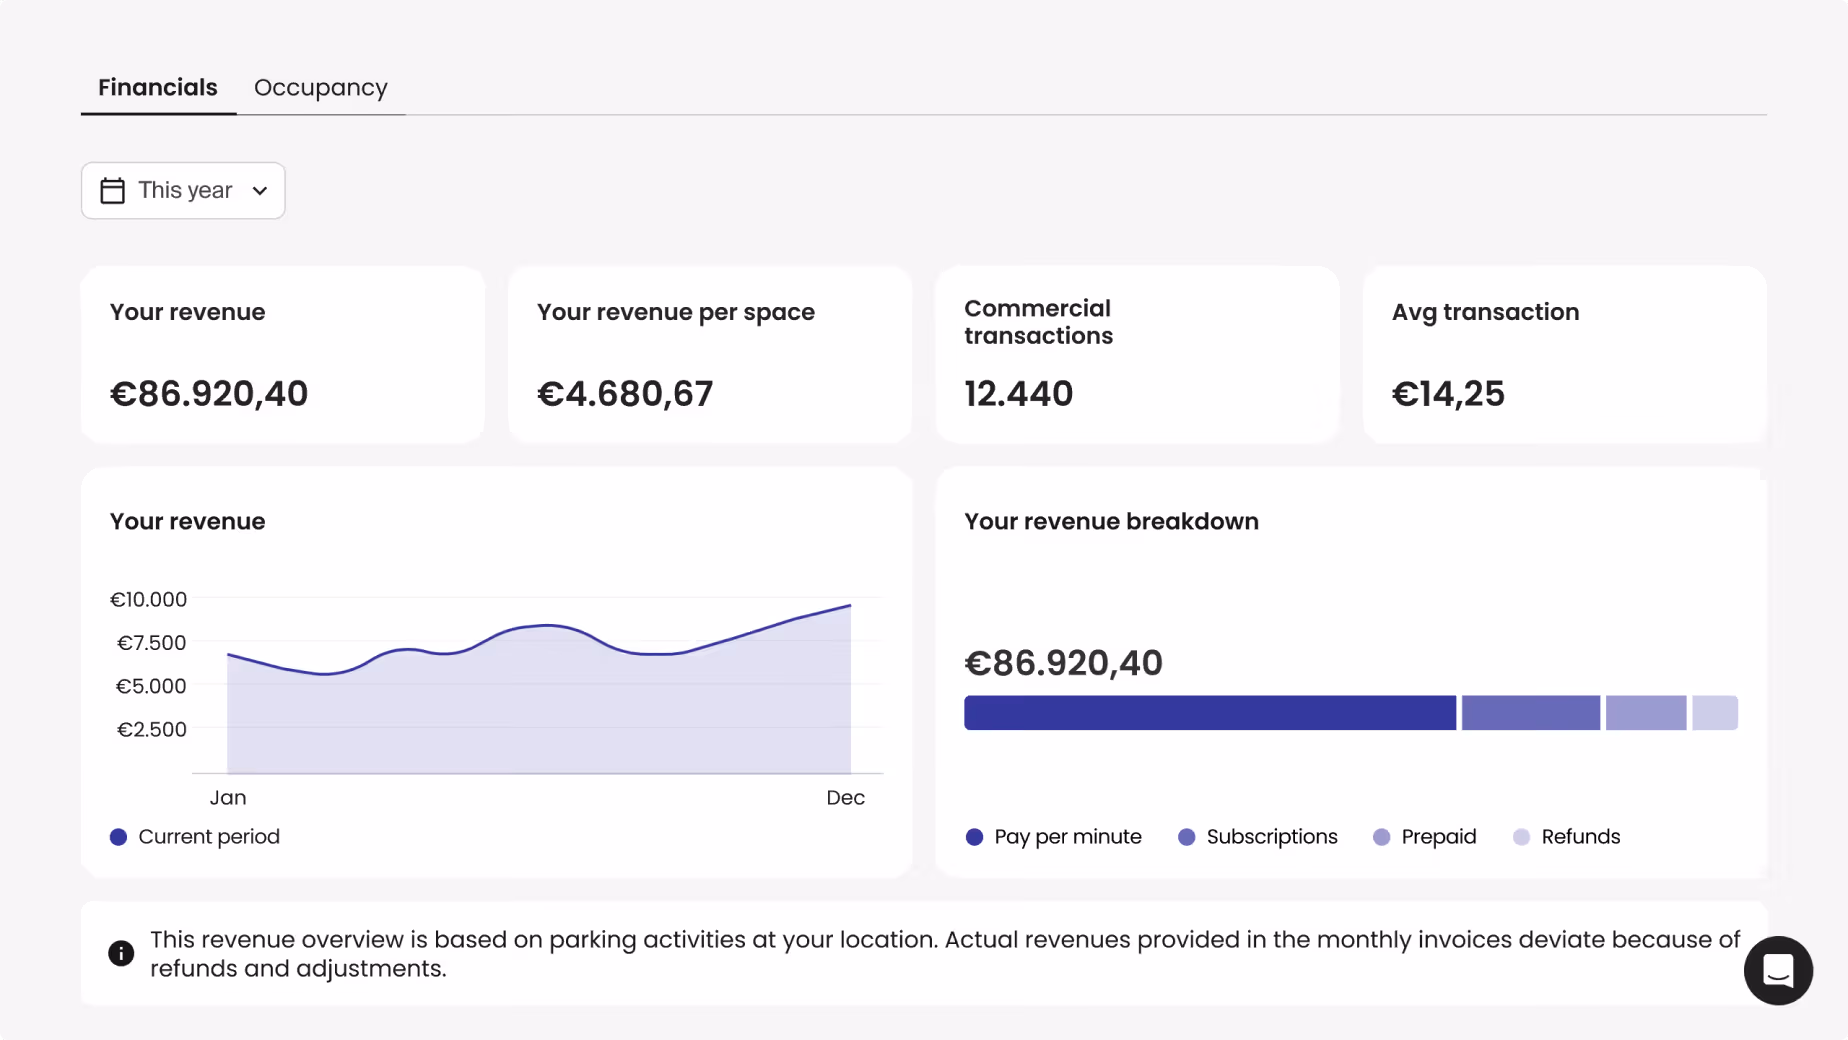Click the Prepaid segment of breakdown bar
This screenshot has width=1848, height=1040.
coord(1646,713)
